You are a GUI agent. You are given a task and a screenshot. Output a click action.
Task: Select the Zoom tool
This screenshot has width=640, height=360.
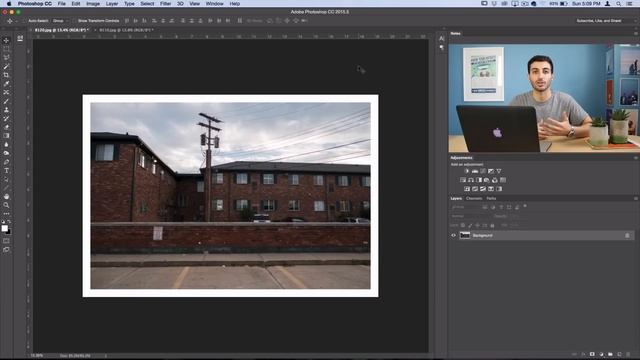tap(6, 205)
